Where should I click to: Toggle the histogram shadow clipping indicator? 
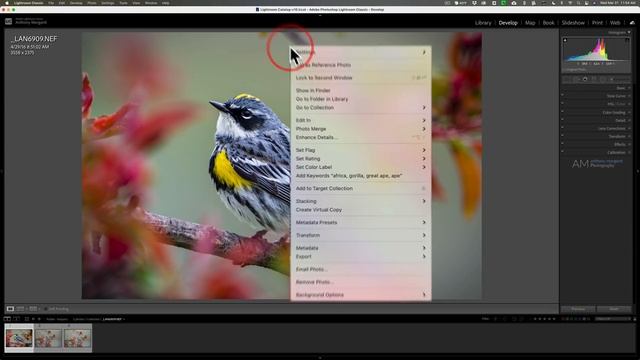pyautogui.click(x=565, y=40)
